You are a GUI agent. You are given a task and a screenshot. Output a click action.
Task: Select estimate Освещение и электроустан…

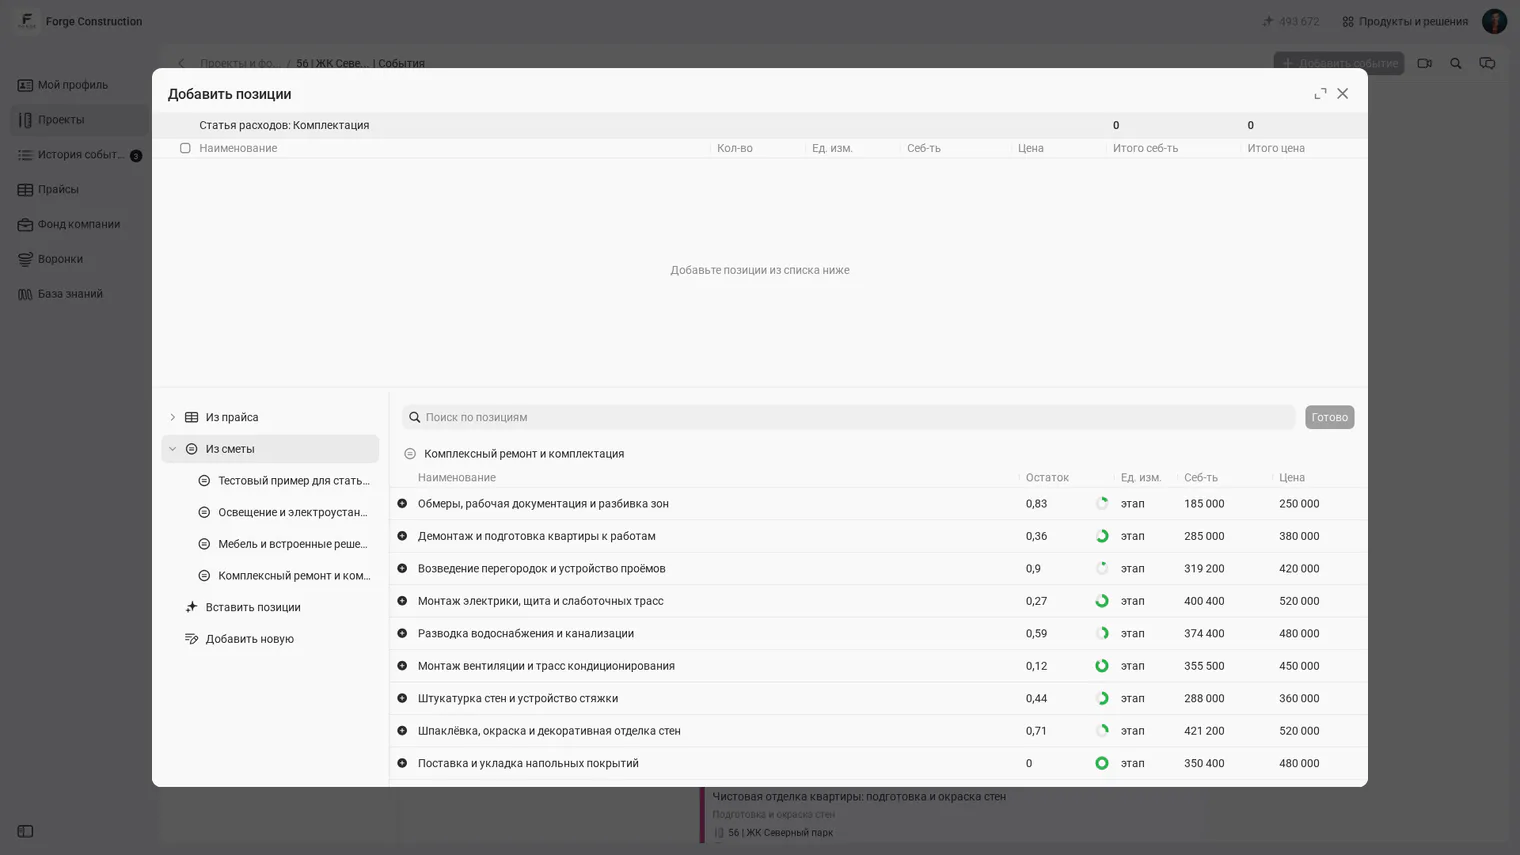tap(284, 512)
